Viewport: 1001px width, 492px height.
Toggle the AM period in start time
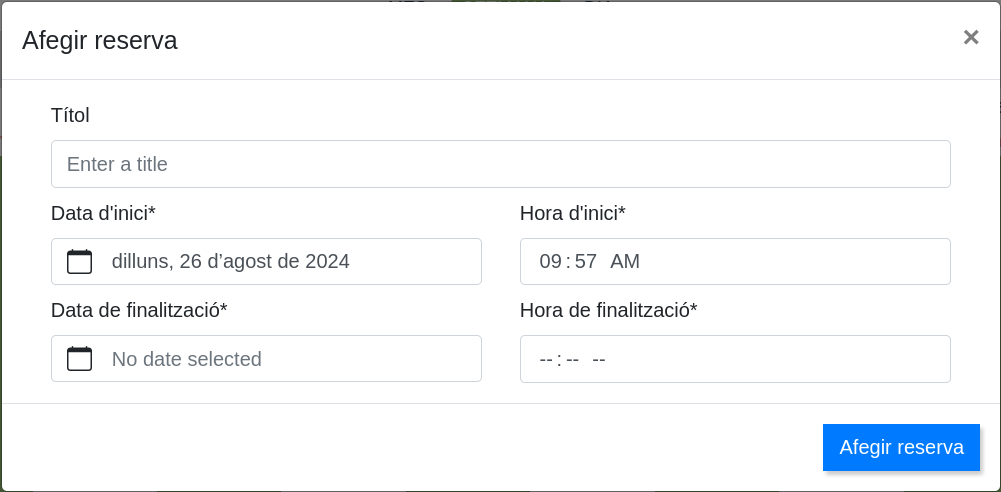click(x=625, y=262)
